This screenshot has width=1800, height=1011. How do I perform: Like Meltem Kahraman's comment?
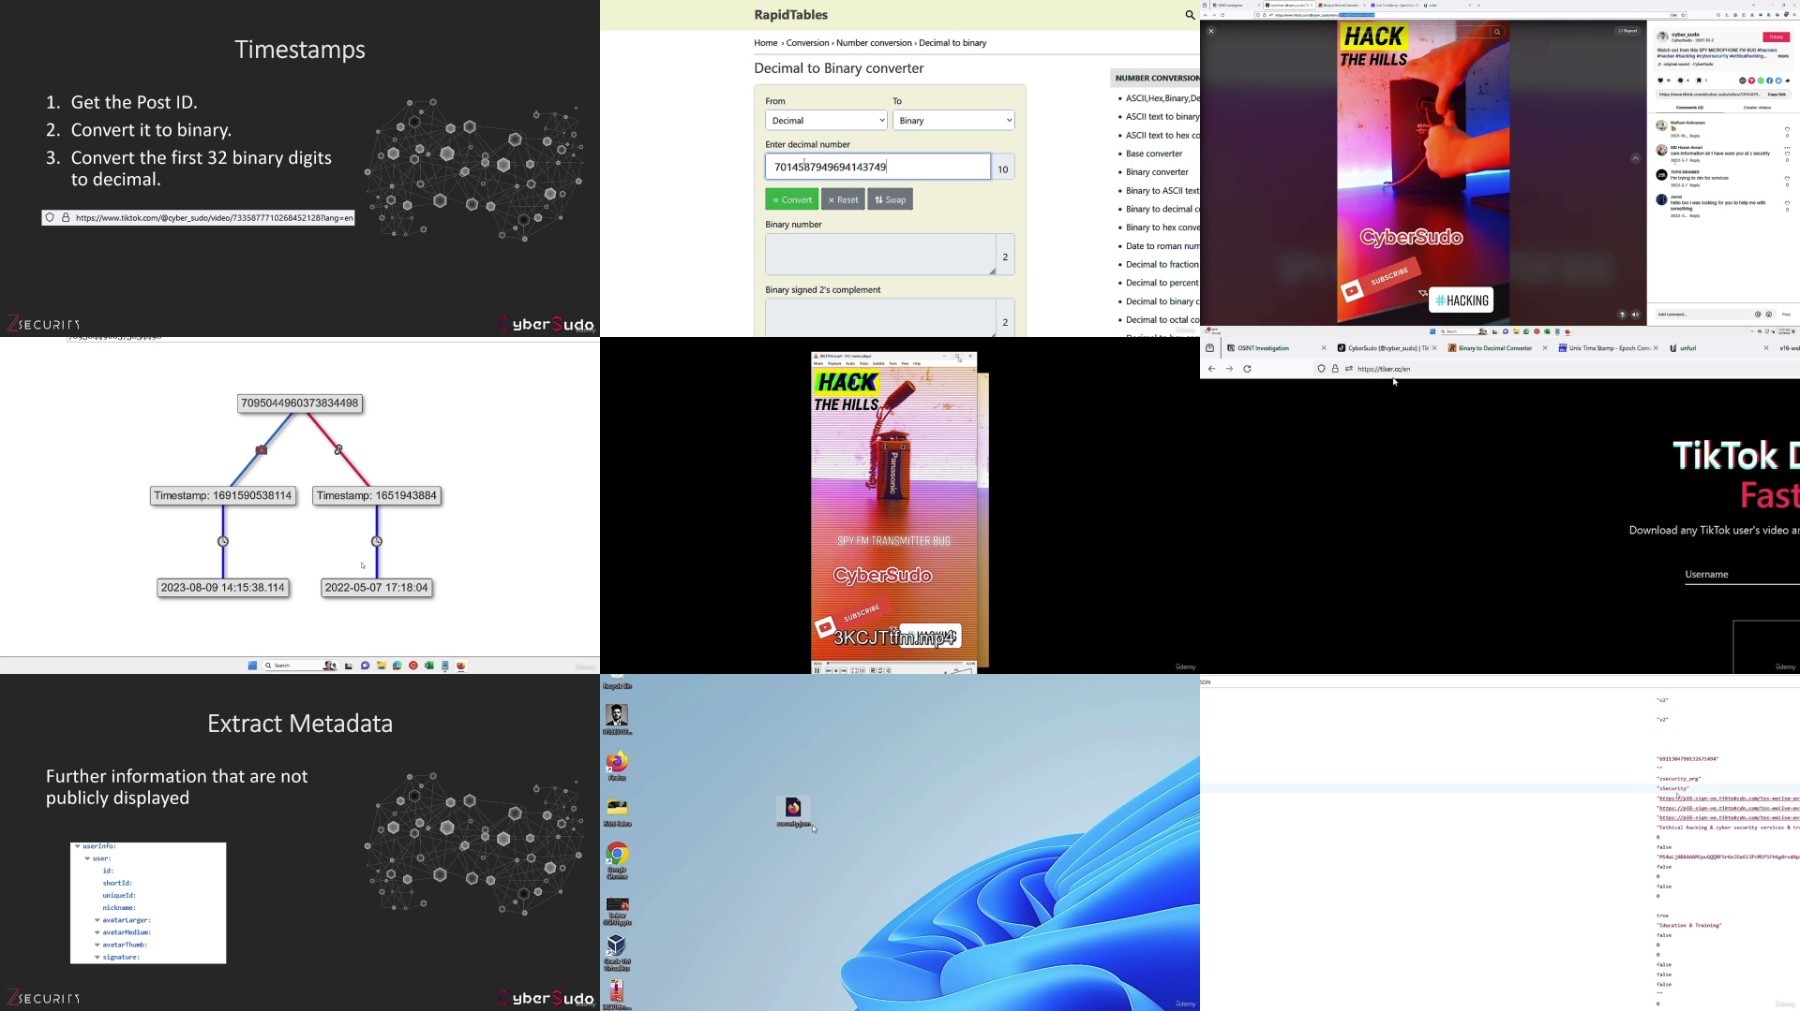[x=1787, y=129]
